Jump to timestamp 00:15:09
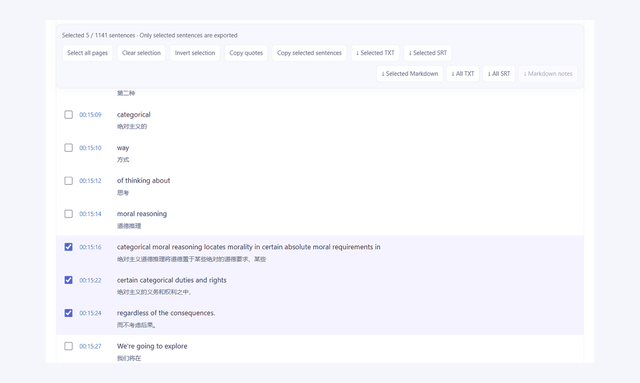 click(90, 115)
